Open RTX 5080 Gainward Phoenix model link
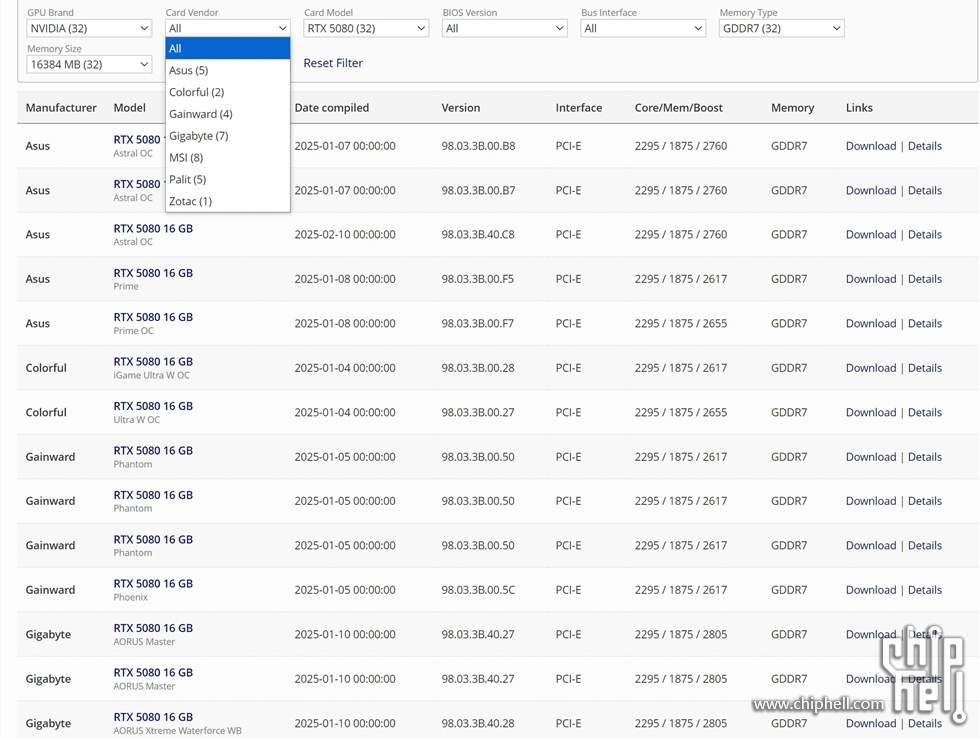The height and width of the screenshot is (739, 980). (153, 583)
